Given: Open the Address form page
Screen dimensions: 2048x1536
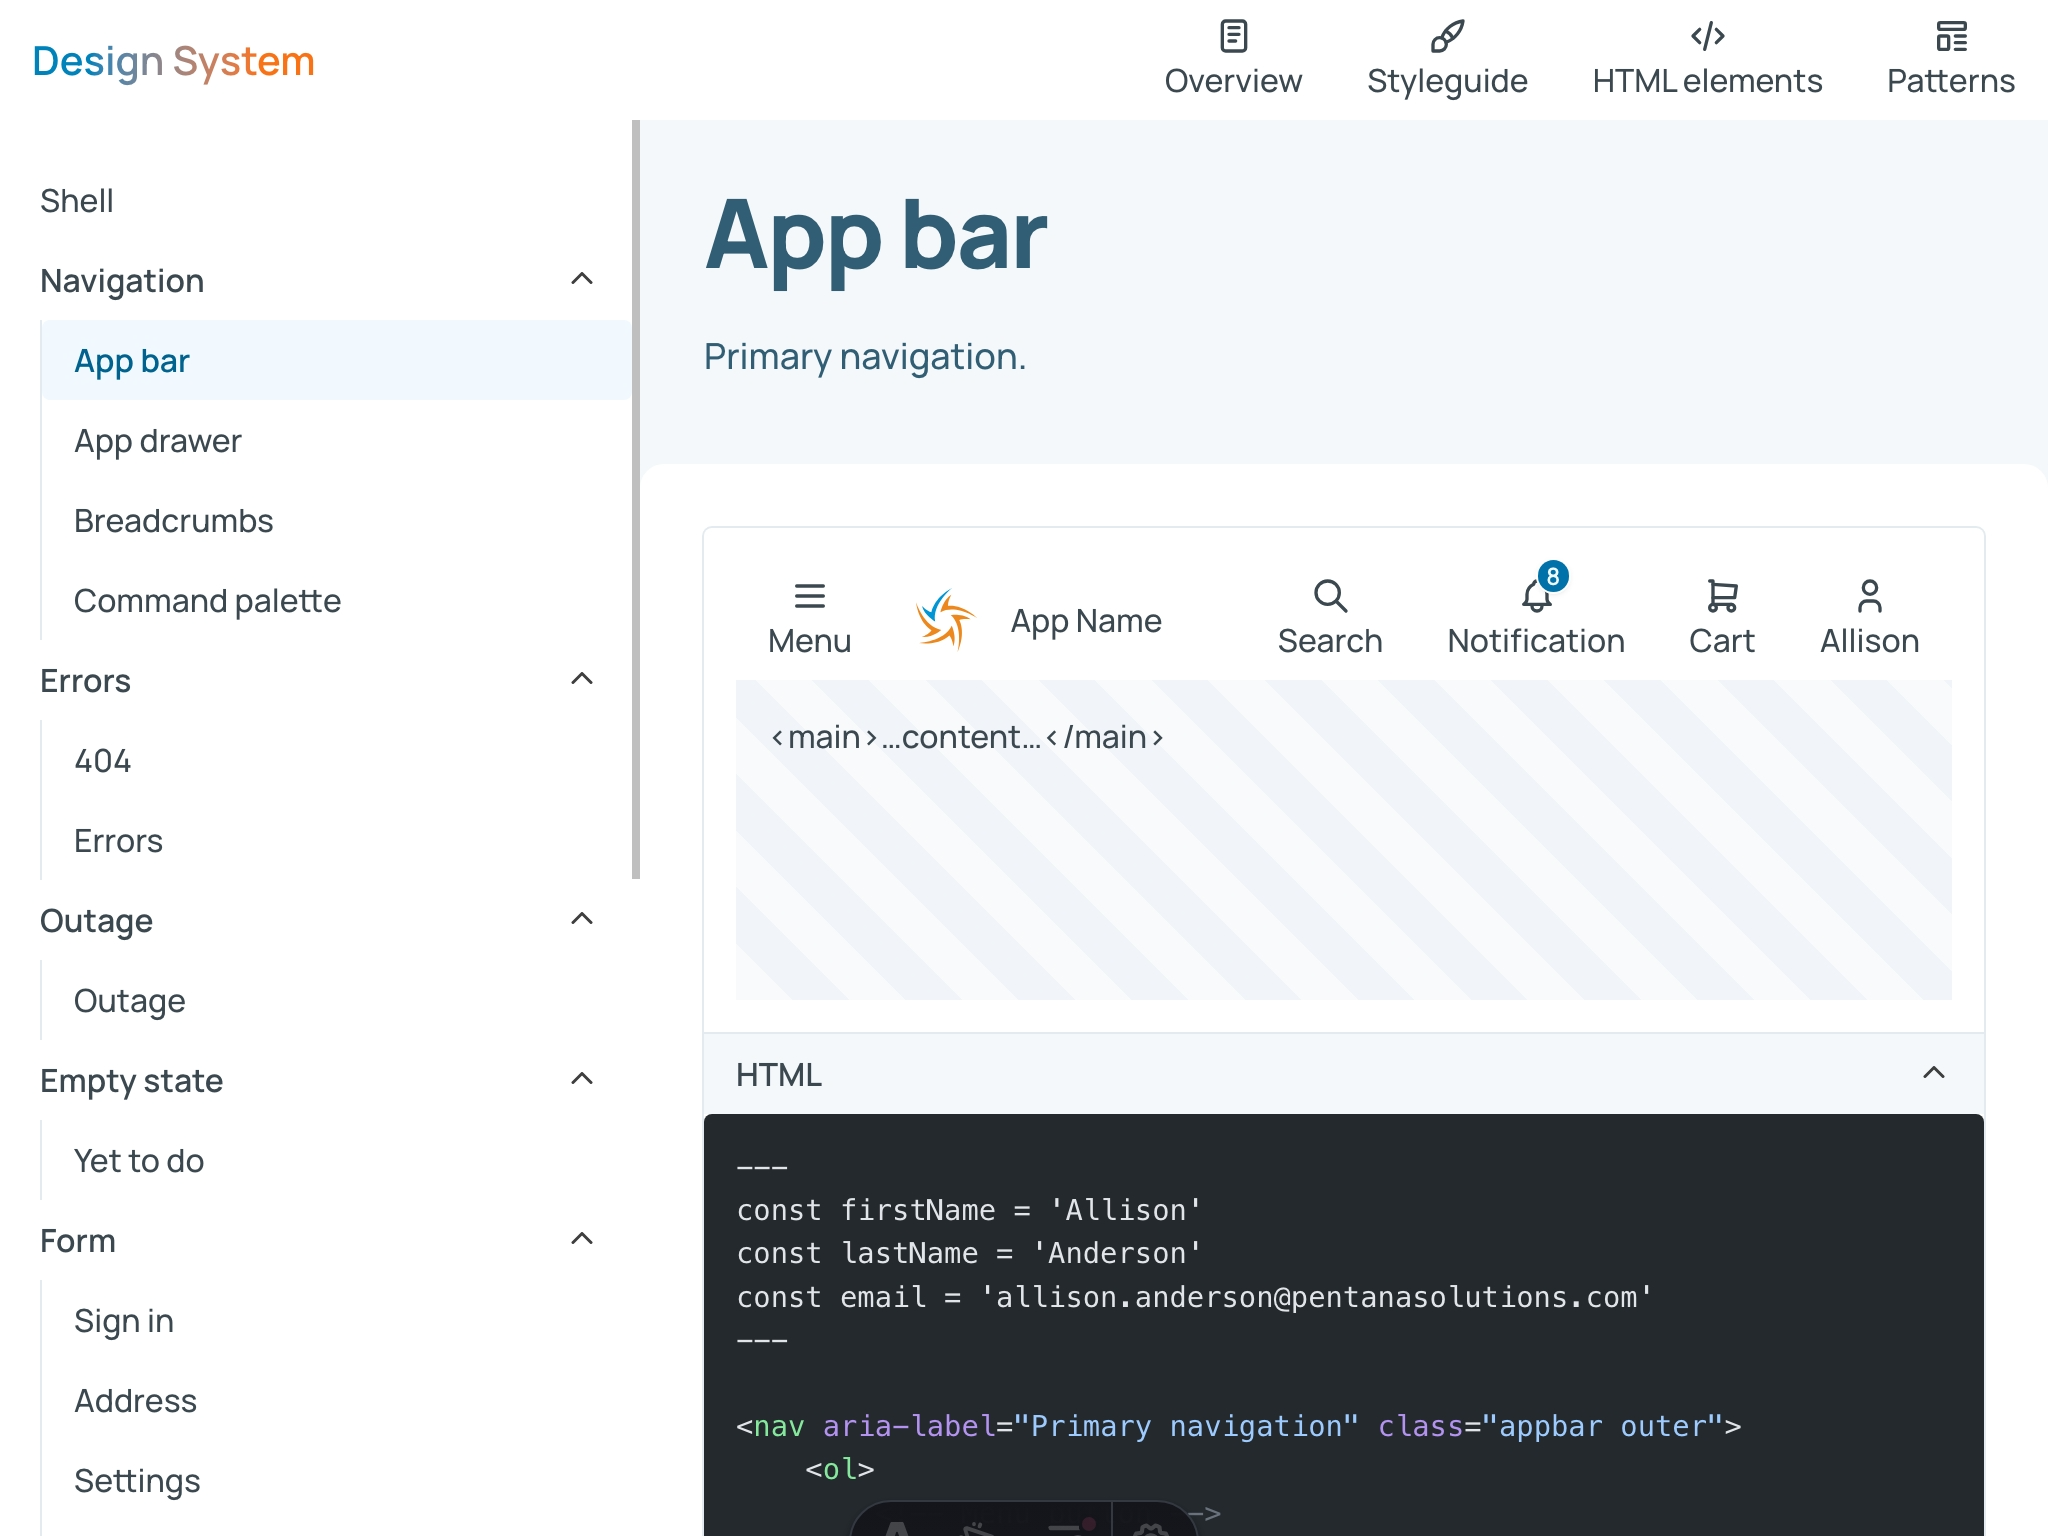Looking at the screenshot, I should pos(135,1401).
